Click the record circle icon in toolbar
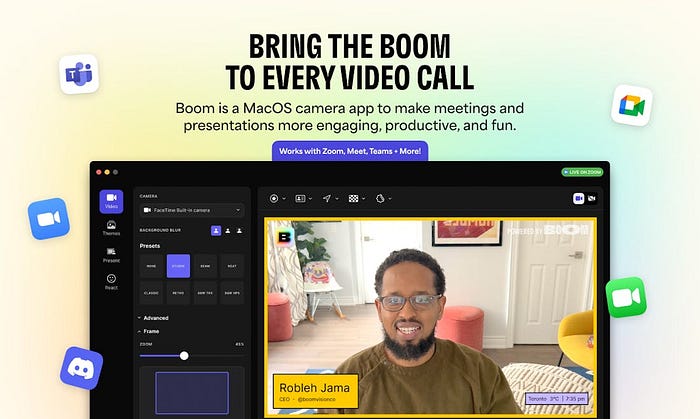This screenshot has width=700, height=419. (x=274, y=199)
